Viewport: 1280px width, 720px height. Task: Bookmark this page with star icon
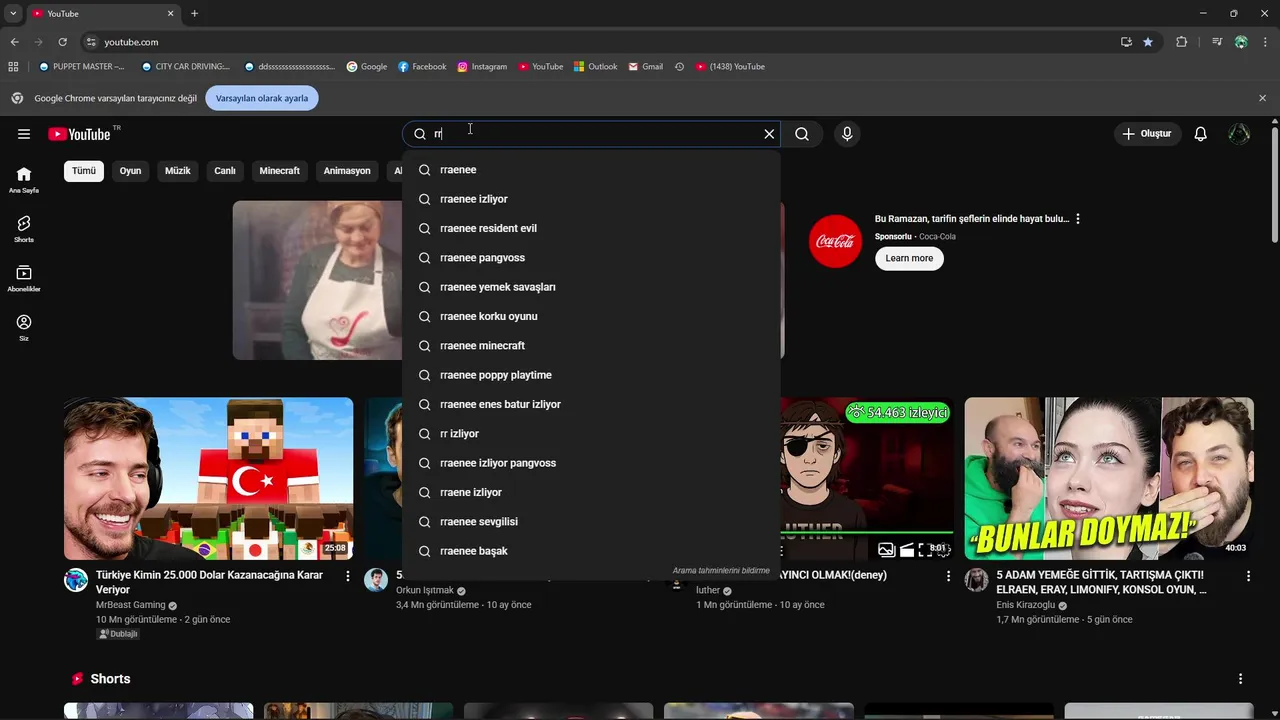(x=1148, y=42)
